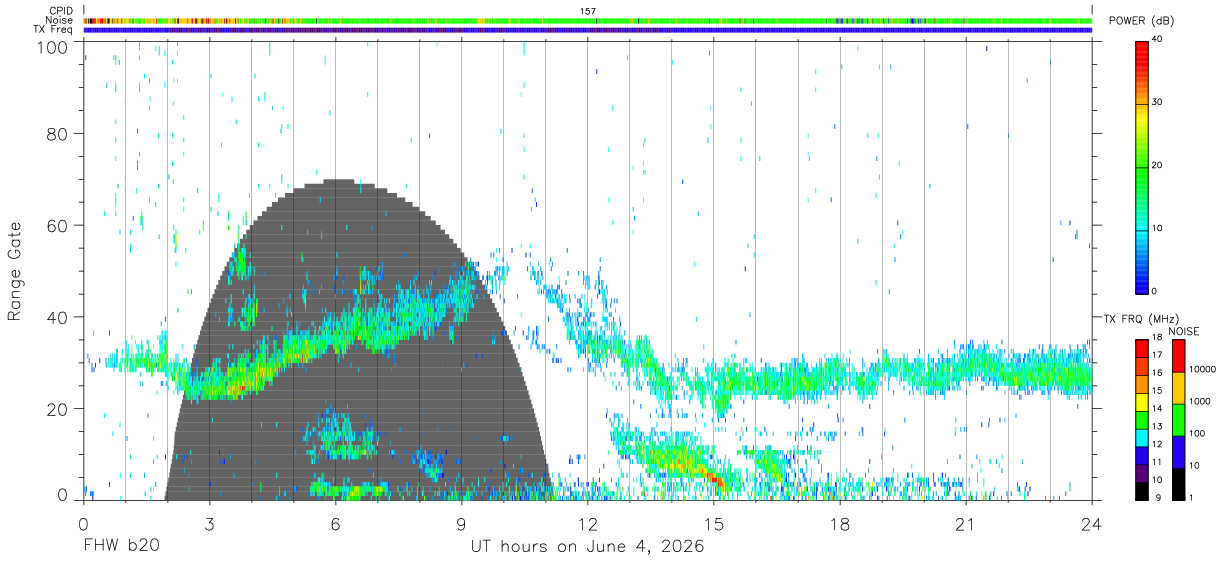The image size is (1228, 567).
Task: Click the 'TX Freq' row label
Action: pos(54,30)
